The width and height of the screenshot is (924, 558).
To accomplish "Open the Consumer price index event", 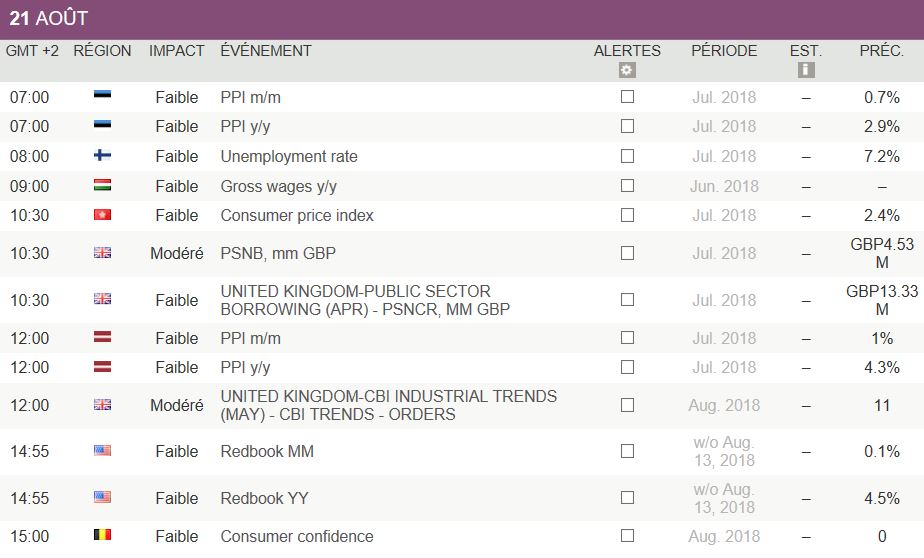I will 297,215.
